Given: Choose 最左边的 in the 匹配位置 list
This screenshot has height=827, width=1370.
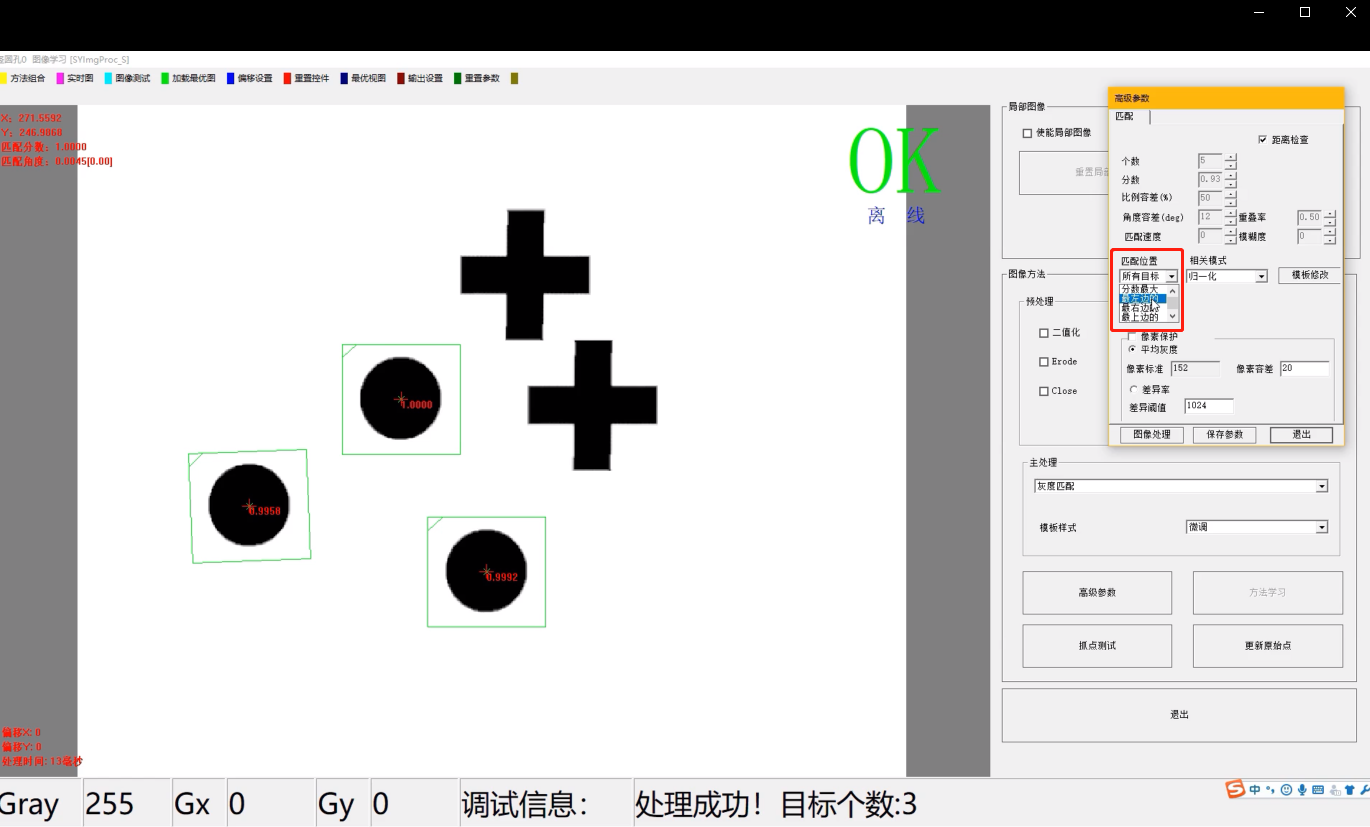Looking at the screenshot, I should (x=1140, y=298).
